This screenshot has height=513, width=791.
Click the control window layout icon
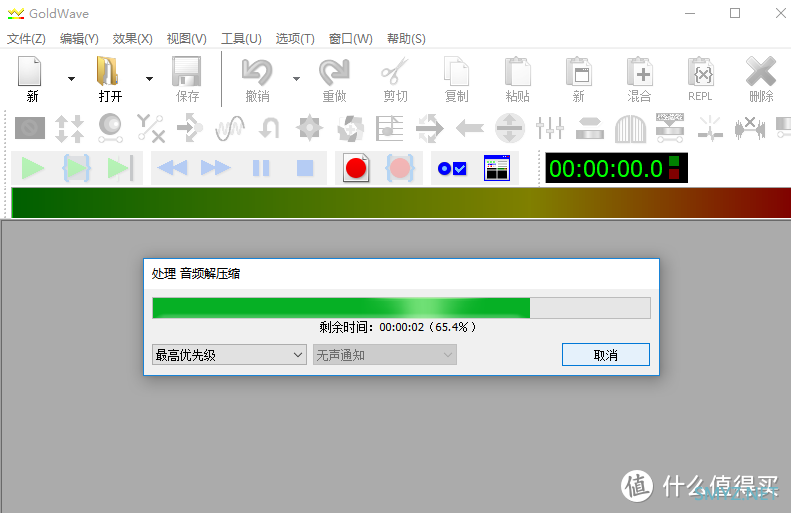(497, 168)
